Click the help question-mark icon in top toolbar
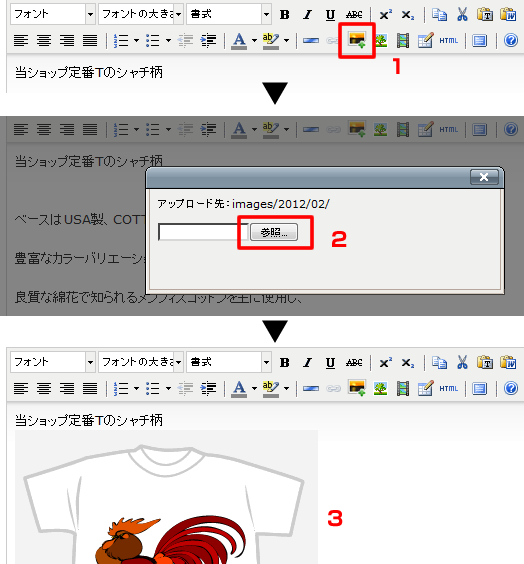Image resolution: width=524 pixels, height=564 pixels. (x=511, y=40)
